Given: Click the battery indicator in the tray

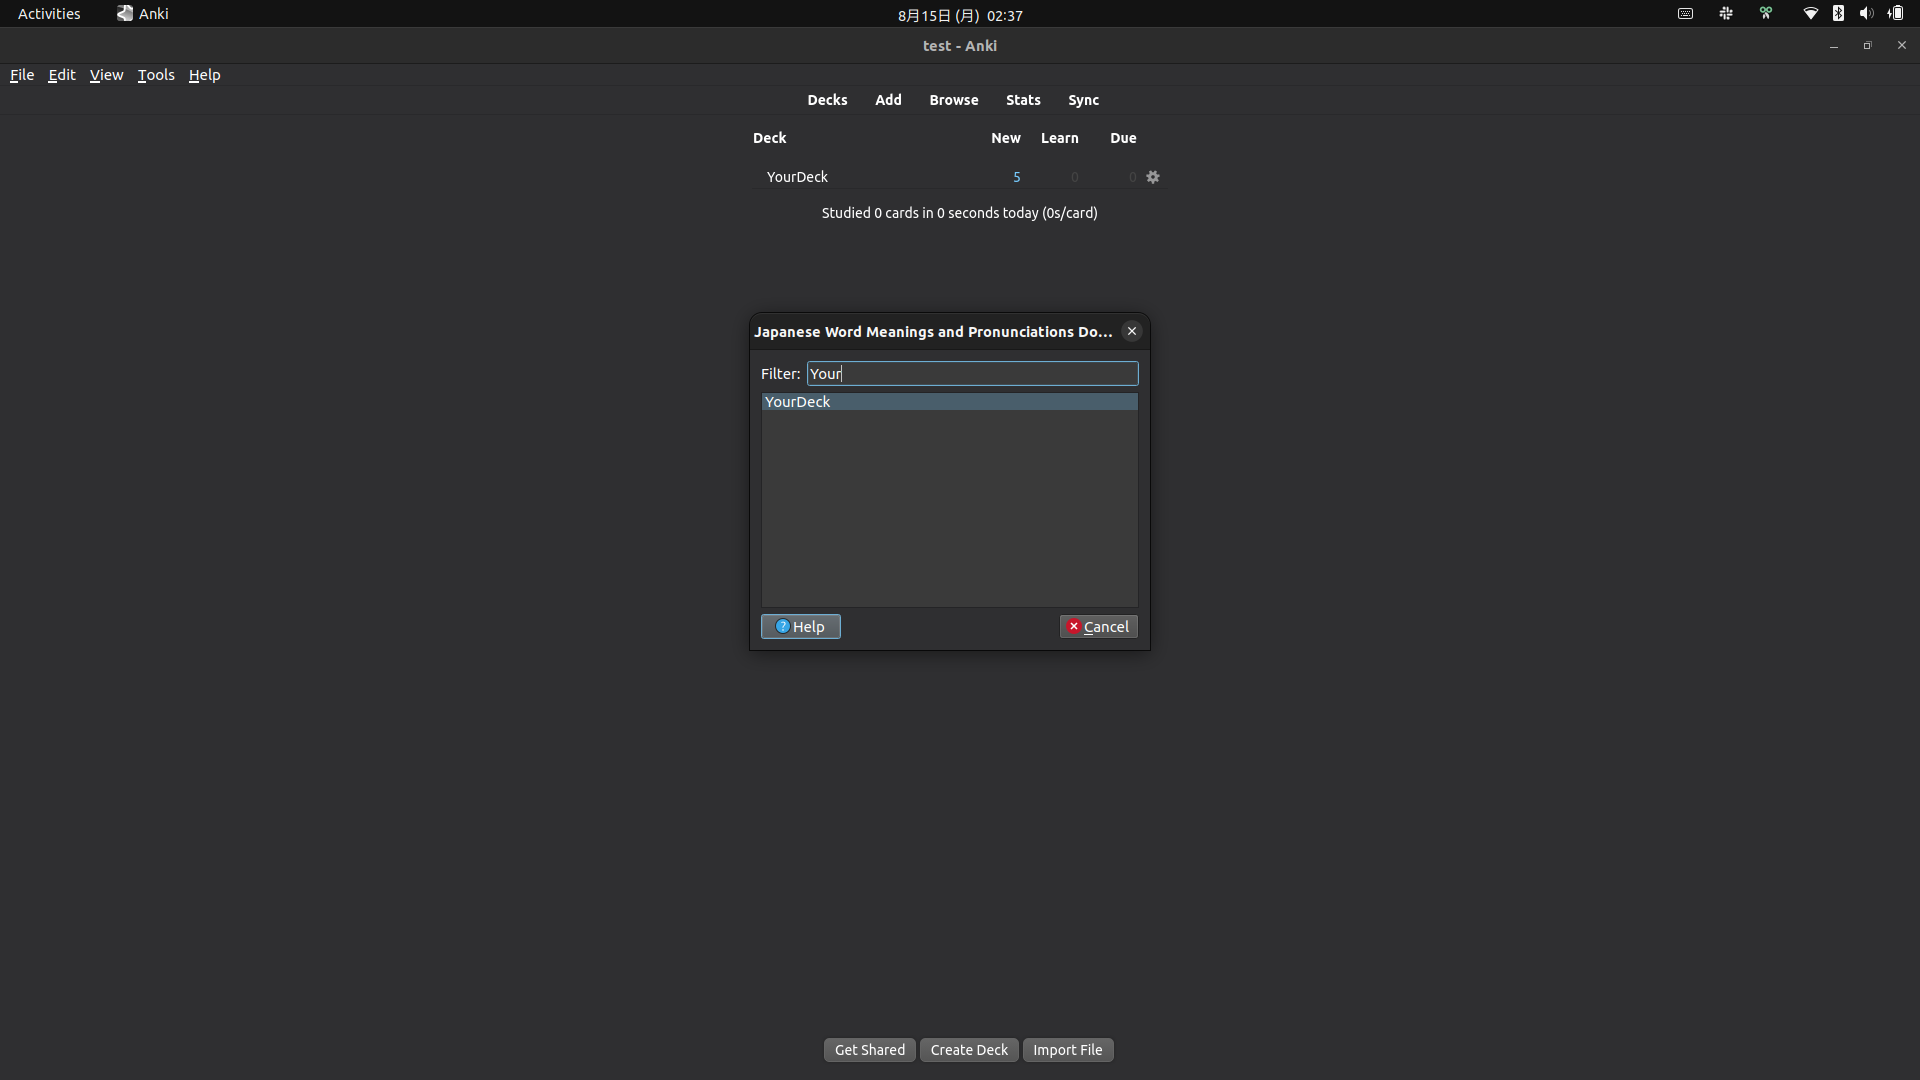Looking at the screenshot, I should [1896, 13].
